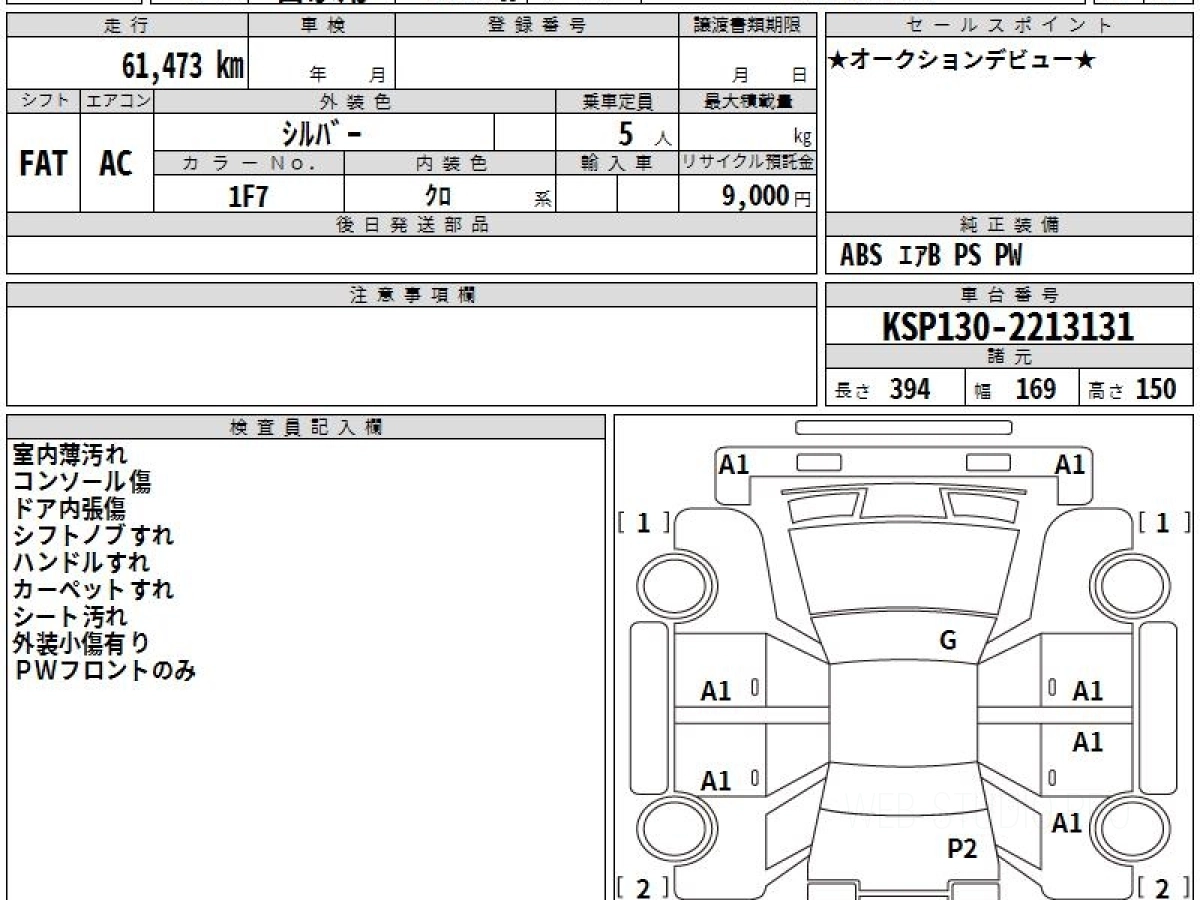Select the note シフトノブすれ
This screenshot has width=1200, height=900.
(x=93, y=535)
